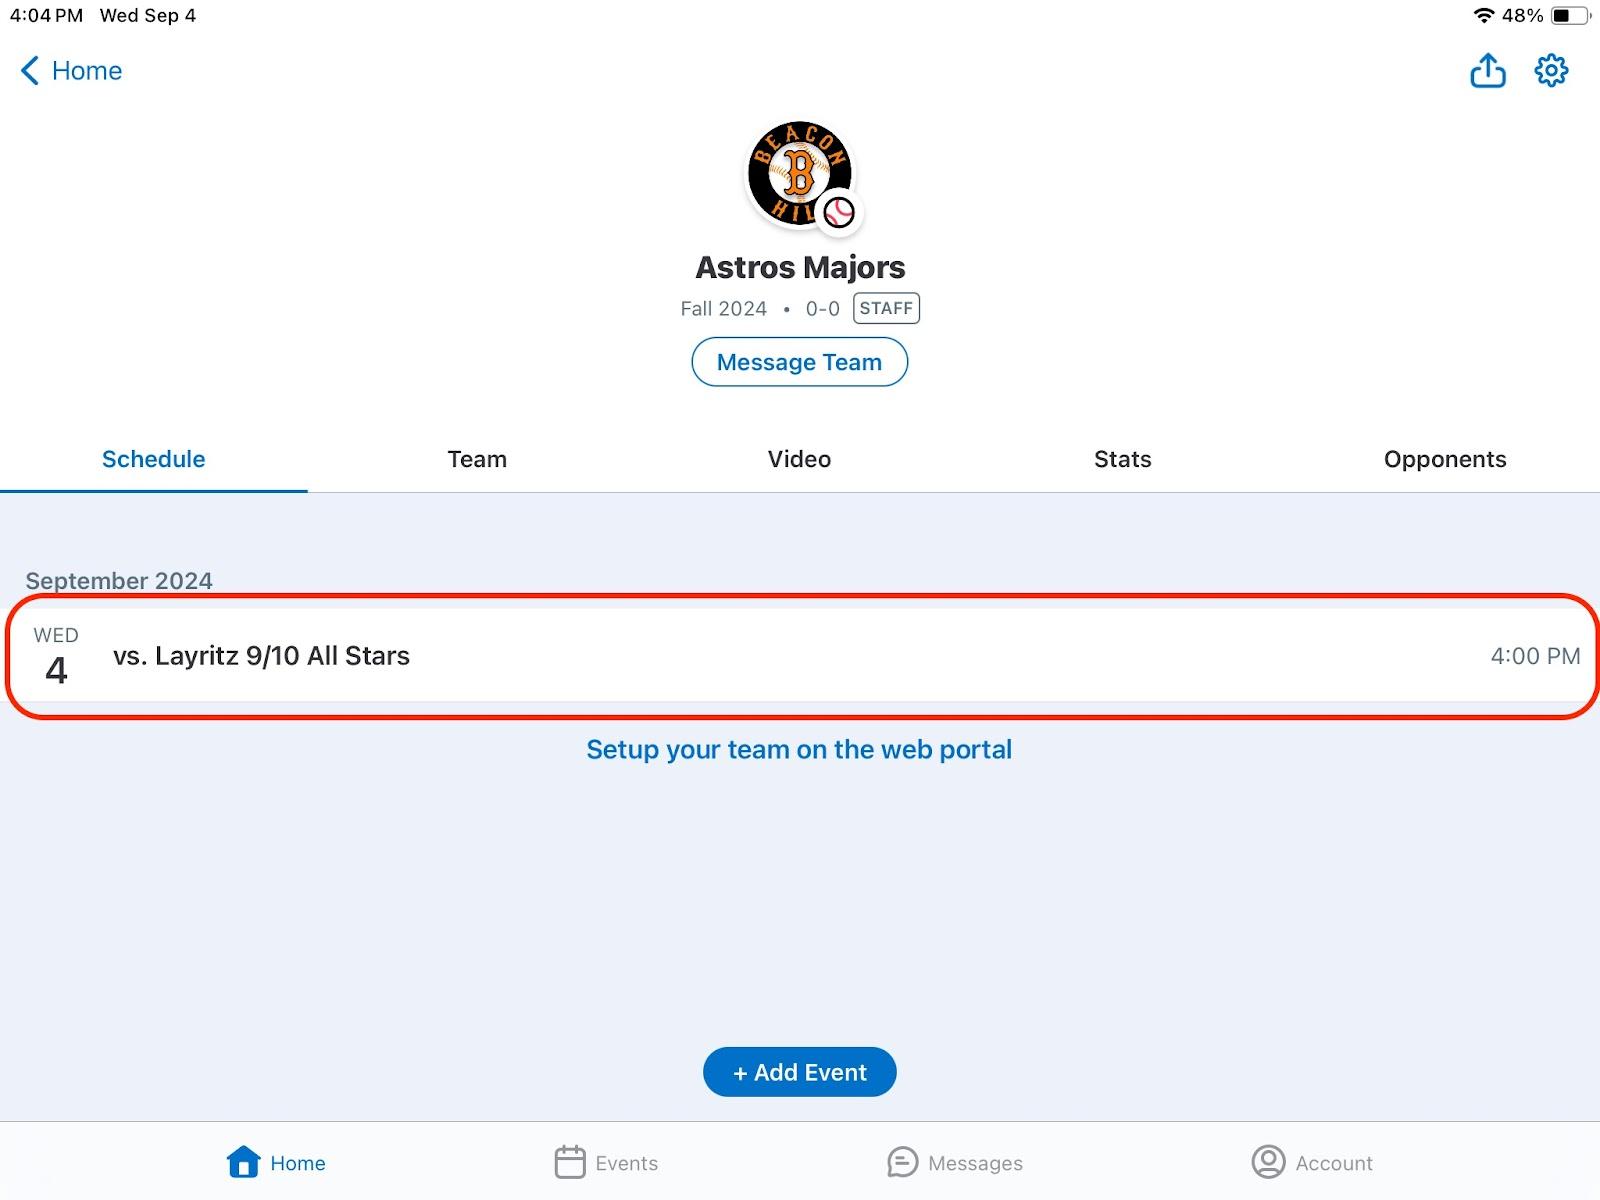
Task: Open team settings gear icon
Action: 1551,71
